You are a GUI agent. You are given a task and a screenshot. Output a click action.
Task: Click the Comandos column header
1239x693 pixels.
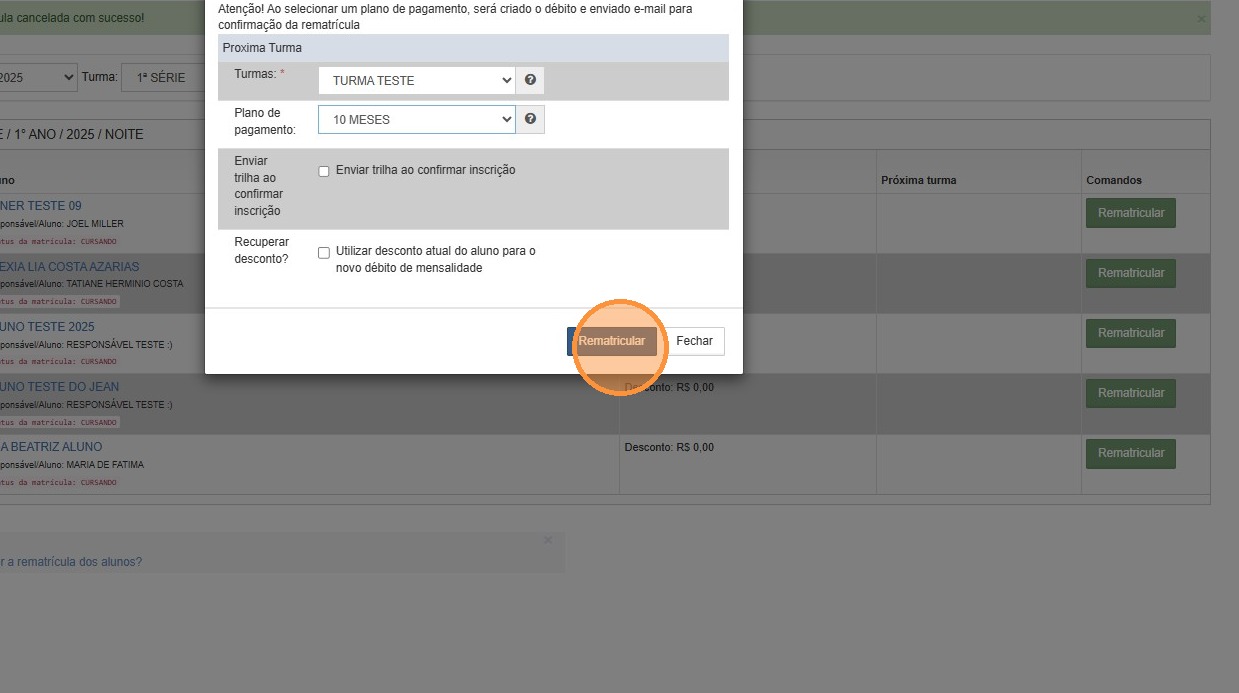point(1114,180)
